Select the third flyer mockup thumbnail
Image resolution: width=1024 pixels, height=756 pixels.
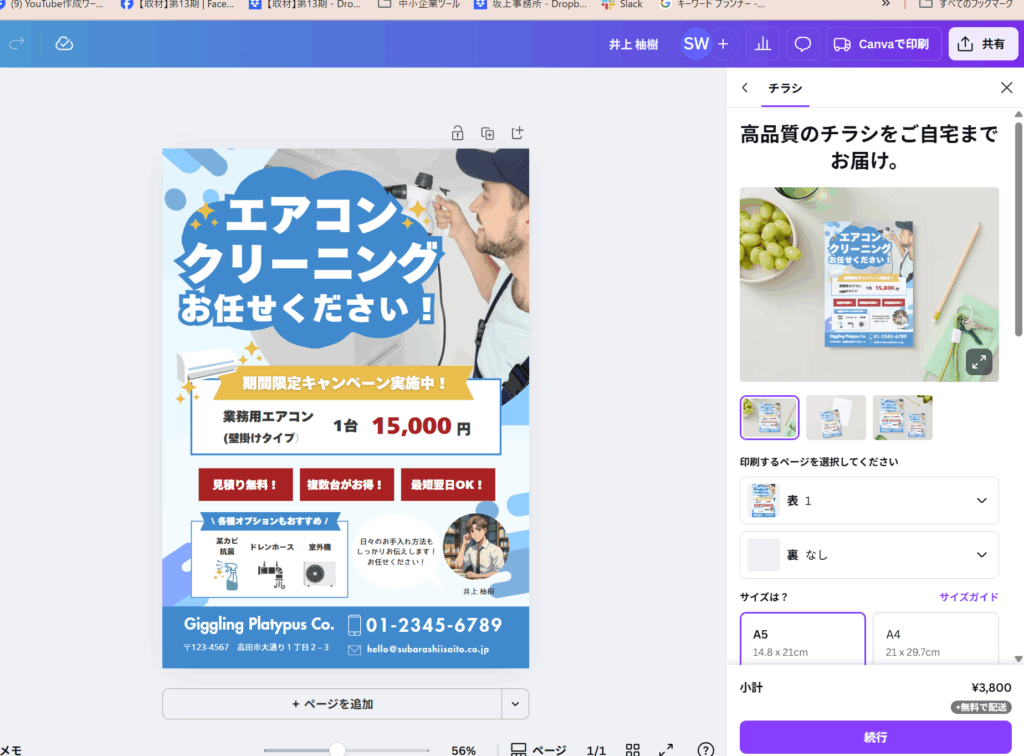tap(903, 417)
